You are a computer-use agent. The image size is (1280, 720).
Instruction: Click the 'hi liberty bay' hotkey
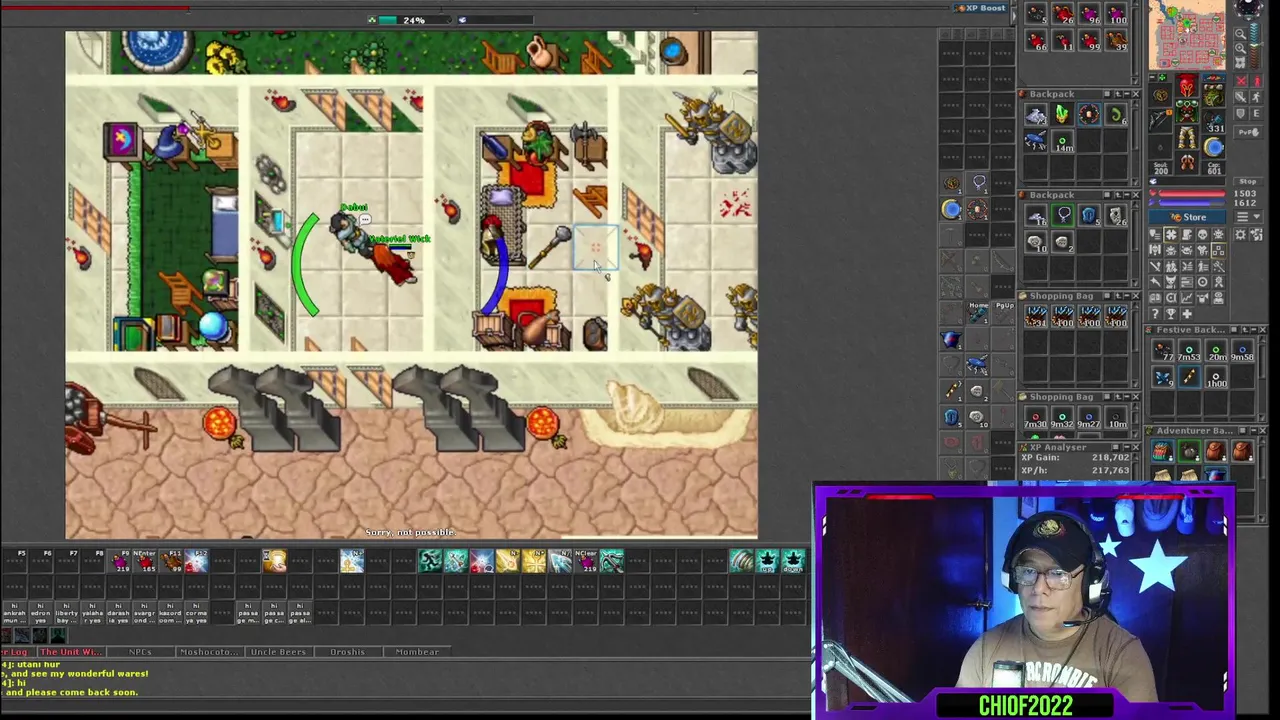point(66,613)
